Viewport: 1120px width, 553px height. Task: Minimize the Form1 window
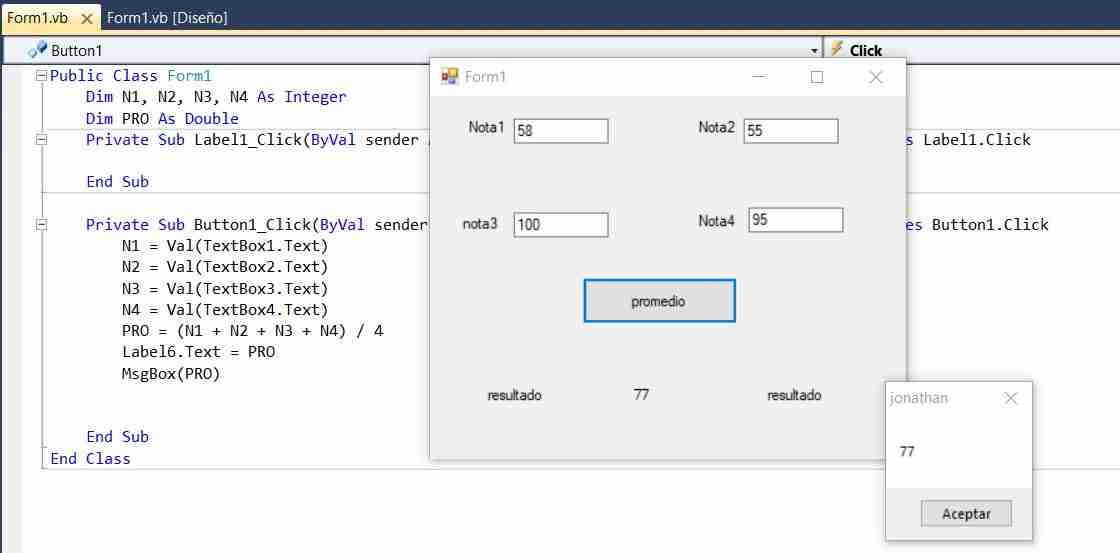coord(759,76)
